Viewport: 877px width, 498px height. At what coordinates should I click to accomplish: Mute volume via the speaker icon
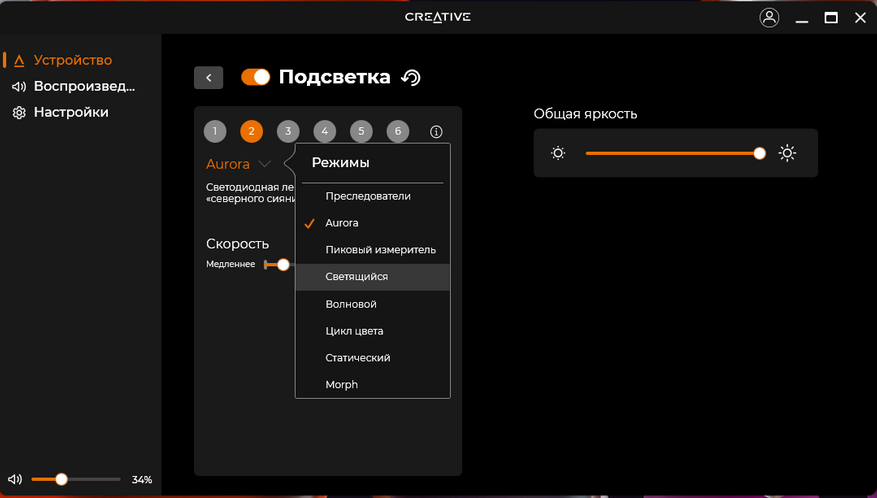15,479
